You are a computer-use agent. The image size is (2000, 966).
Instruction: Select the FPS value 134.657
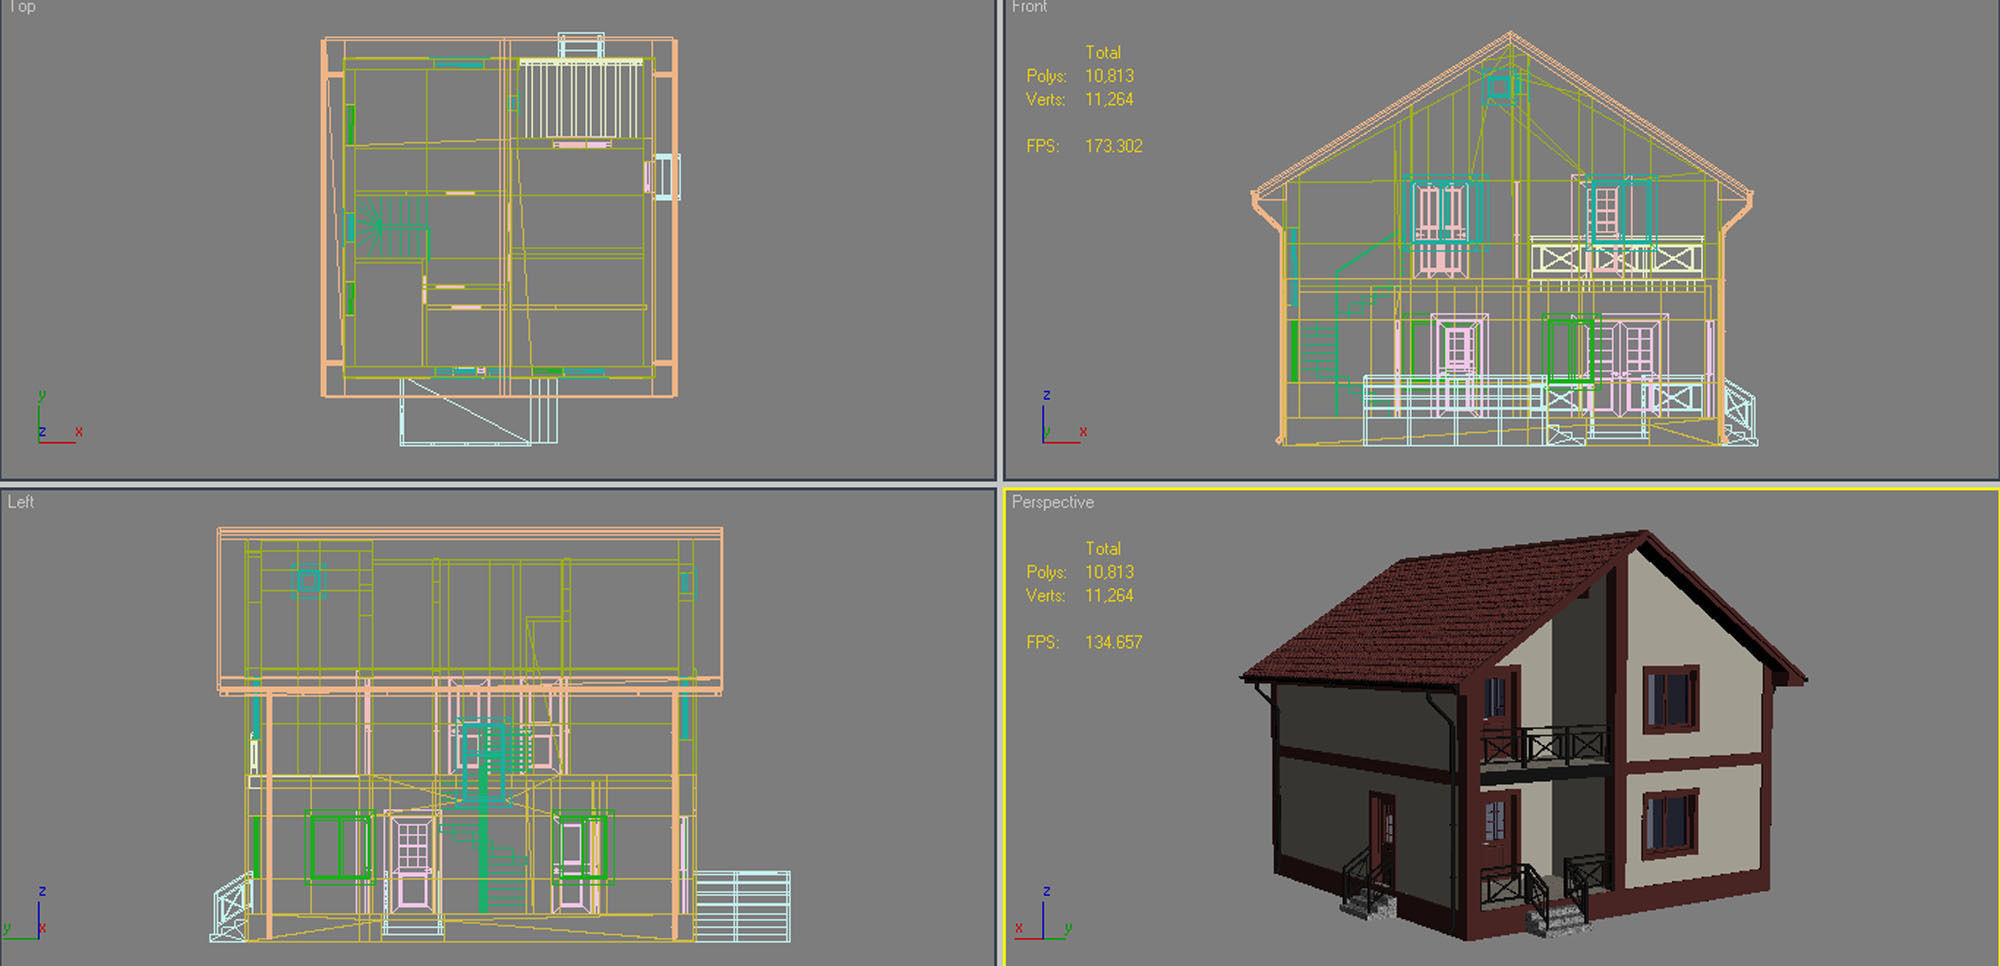[x=1113, y=642]
